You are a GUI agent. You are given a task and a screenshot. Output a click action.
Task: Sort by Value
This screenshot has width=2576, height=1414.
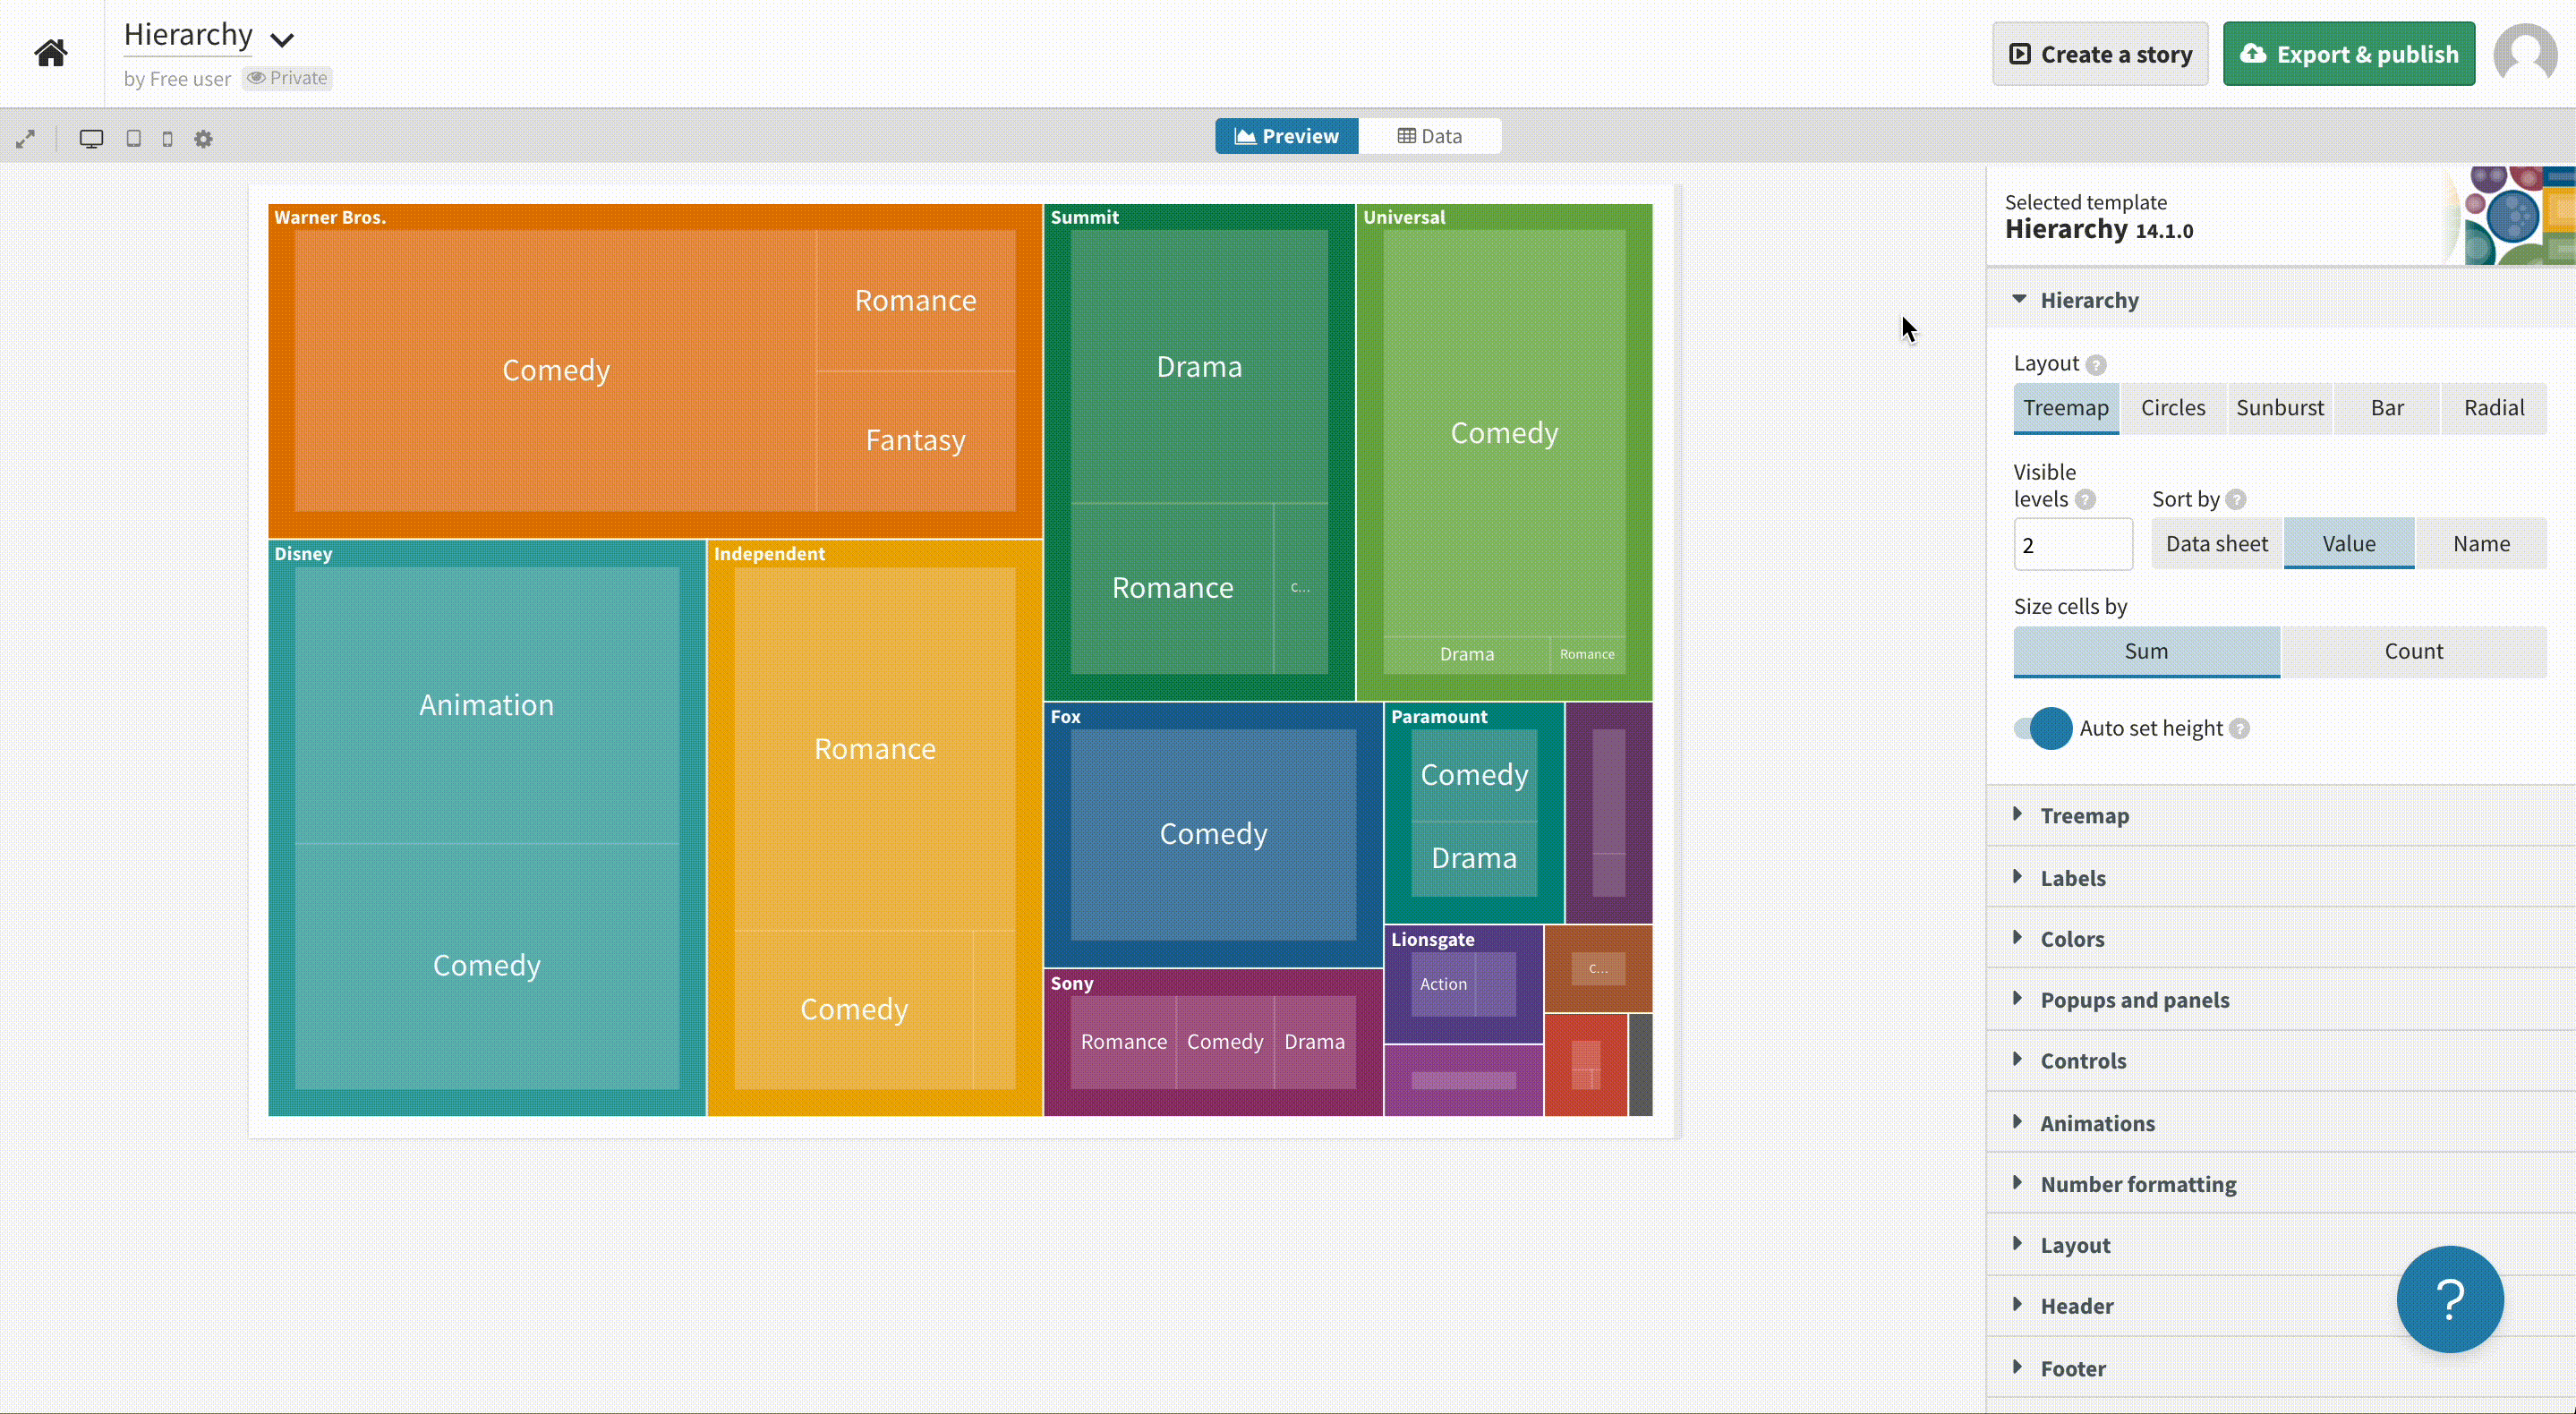2349,544
